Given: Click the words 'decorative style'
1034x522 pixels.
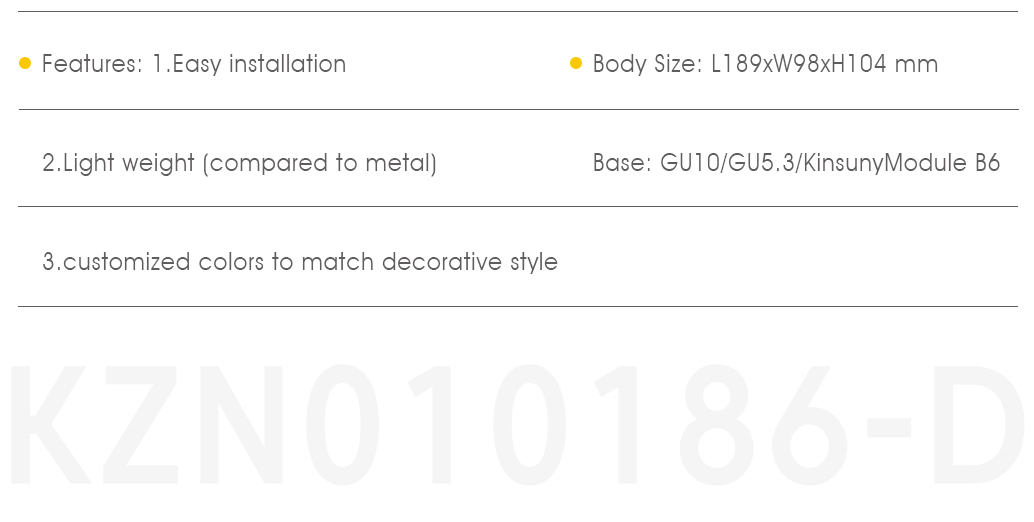Looking at the screenshot, I should point(470,262).
